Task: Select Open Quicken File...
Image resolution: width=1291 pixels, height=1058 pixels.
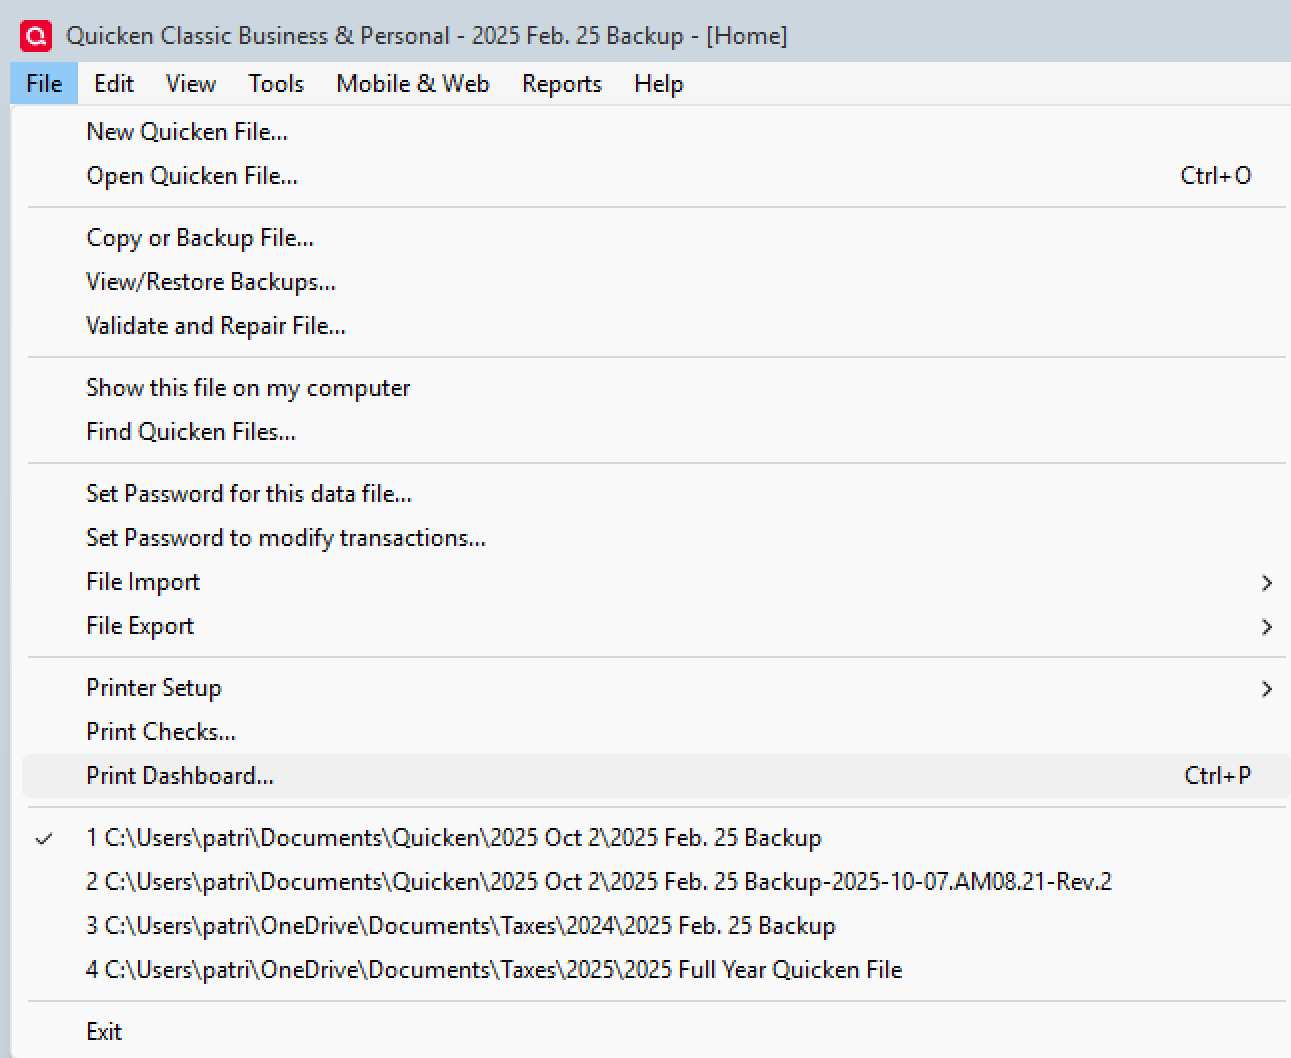Action: (x=656, y=176)
